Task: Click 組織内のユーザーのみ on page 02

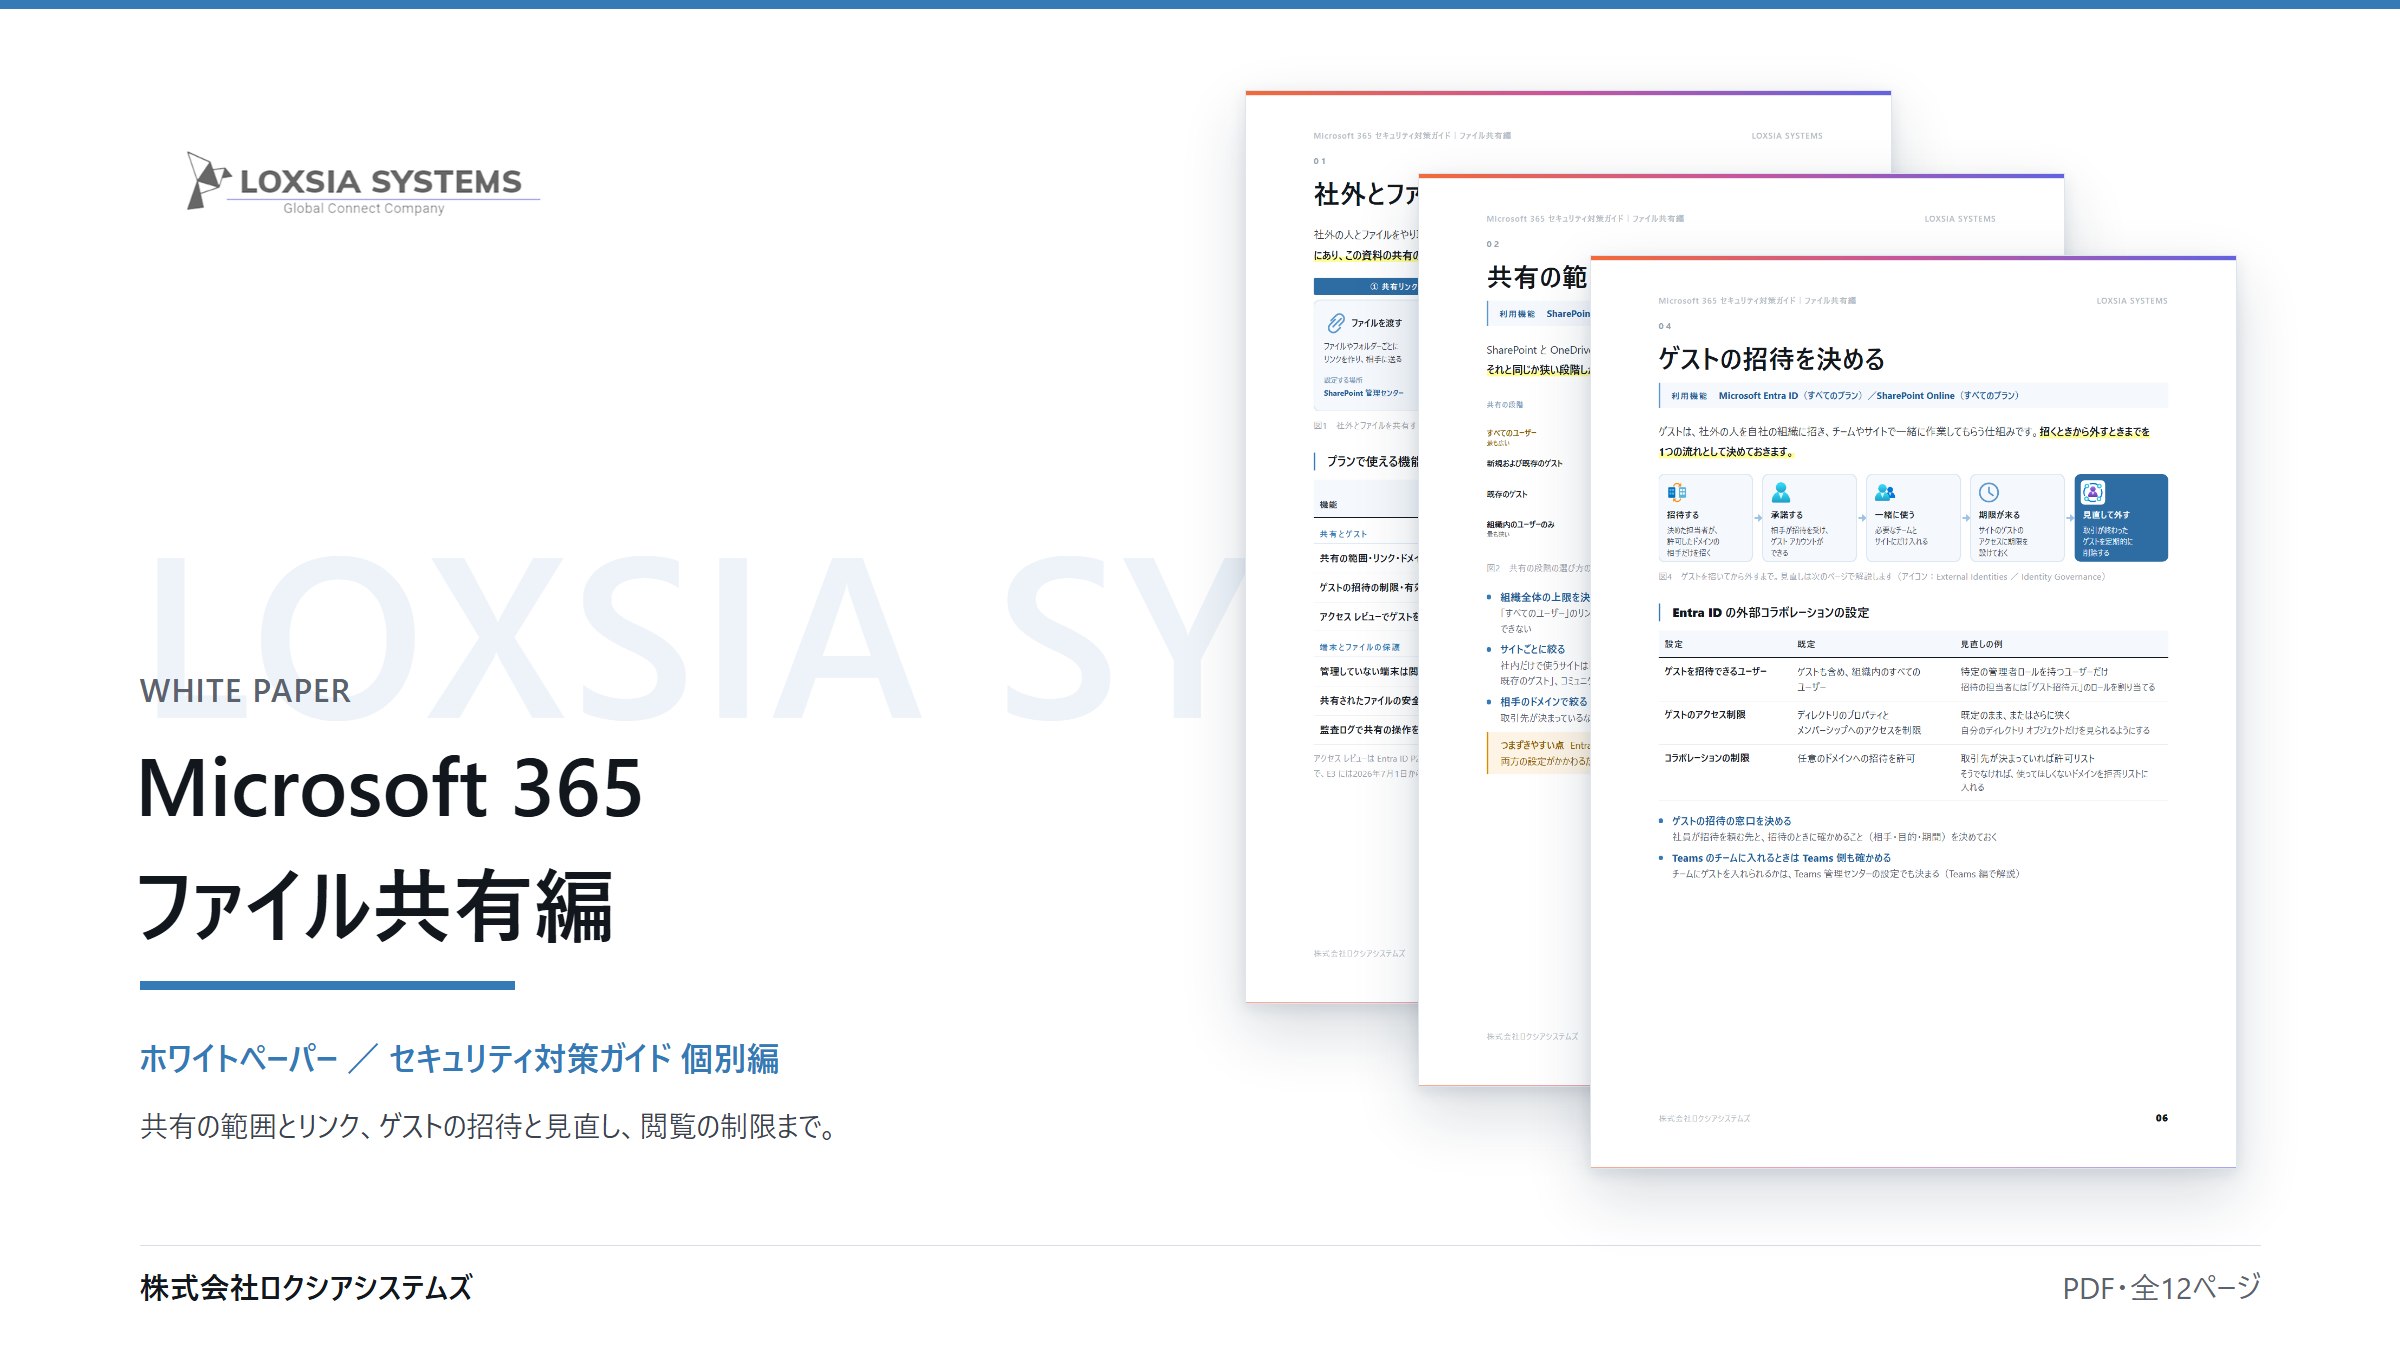Action: click(x=1520, y=524)
